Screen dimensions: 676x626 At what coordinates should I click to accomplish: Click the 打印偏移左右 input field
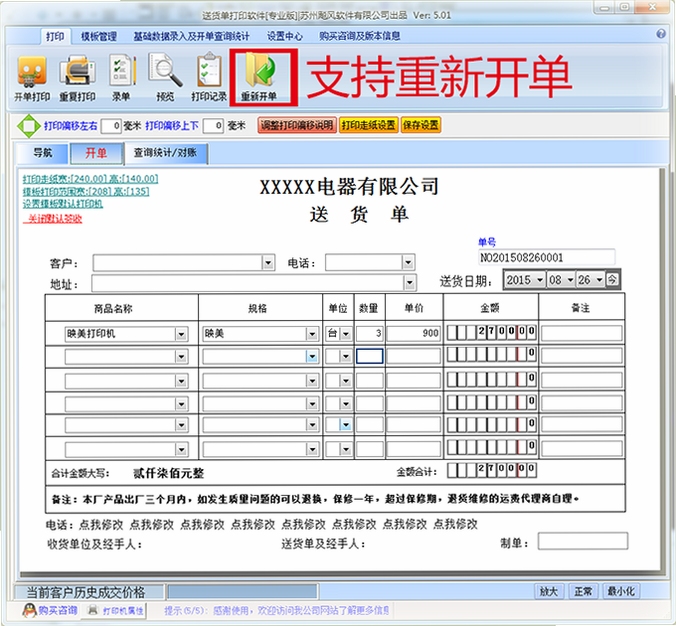click(111, 126)
